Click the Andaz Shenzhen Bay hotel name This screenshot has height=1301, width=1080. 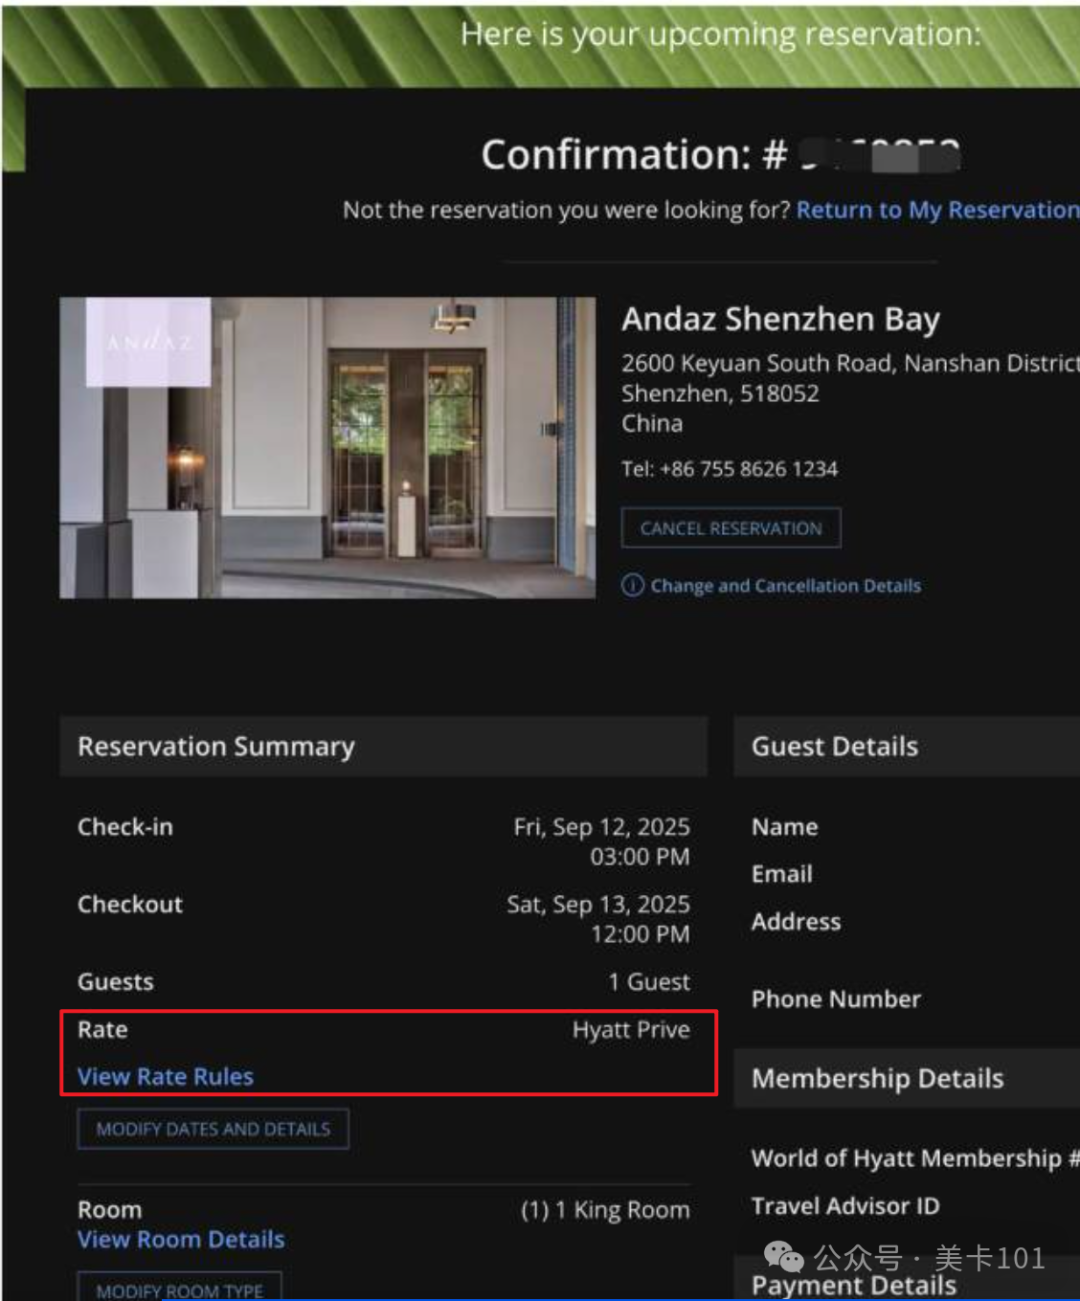(780, 319)
